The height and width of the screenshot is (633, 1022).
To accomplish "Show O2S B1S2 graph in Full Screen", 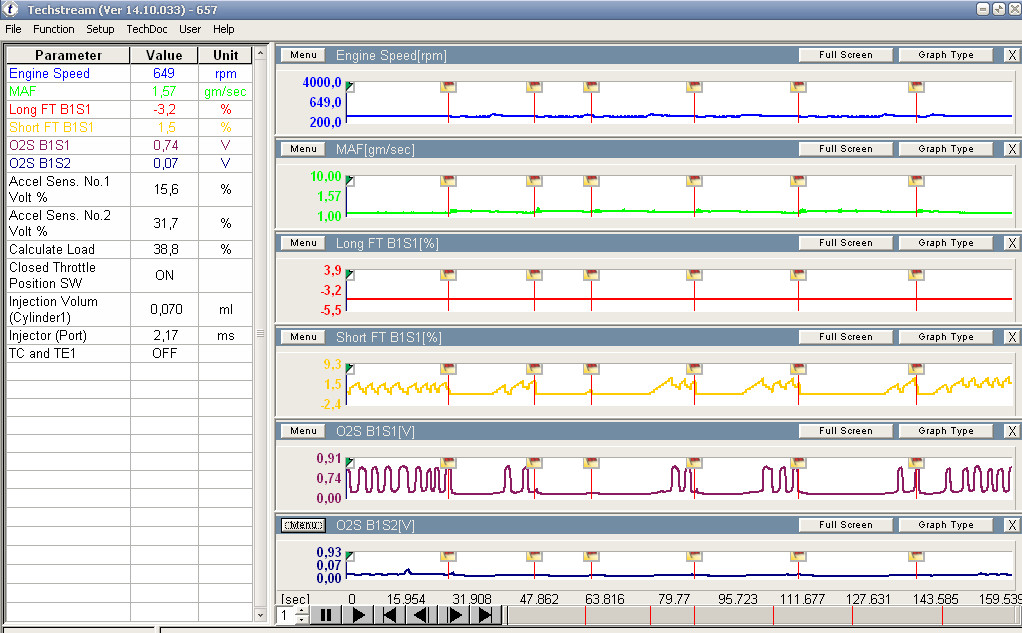I will tap(845, 525).
